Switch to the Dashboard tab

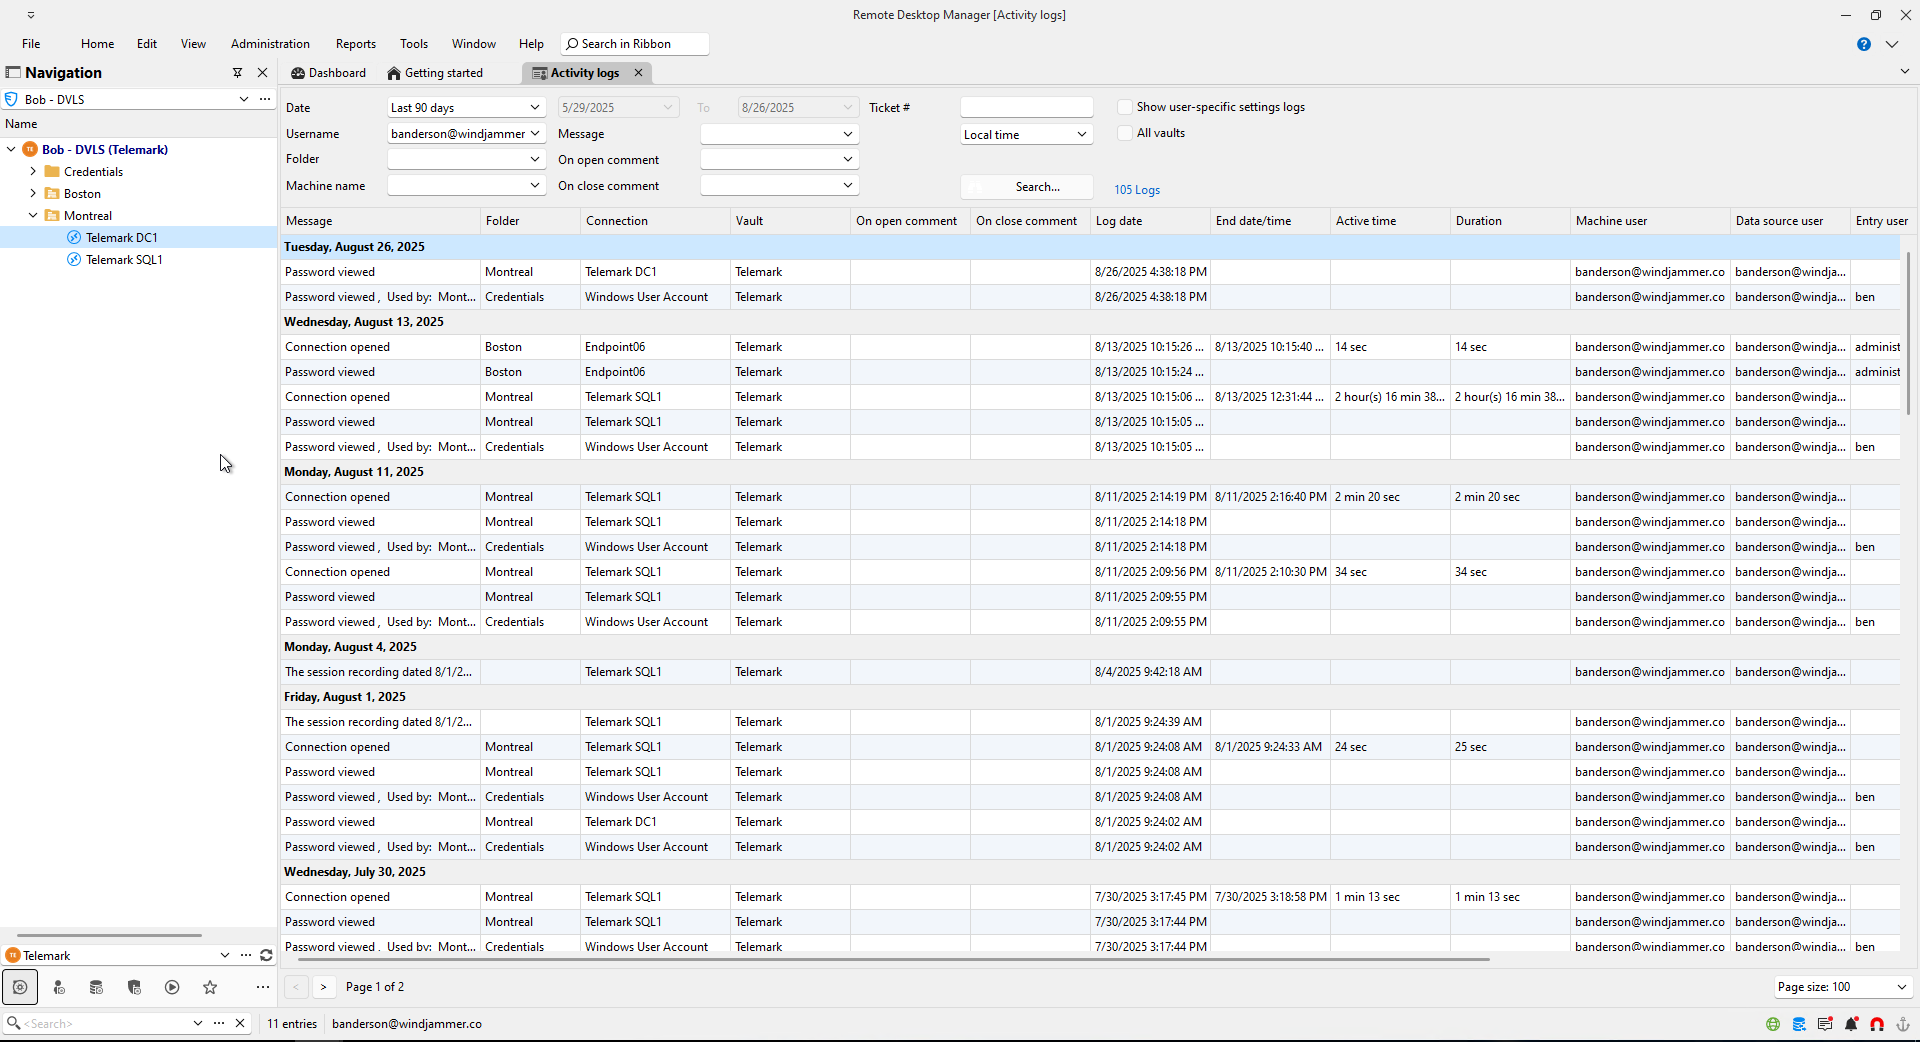pyautogui.click(x=329, y=73)
